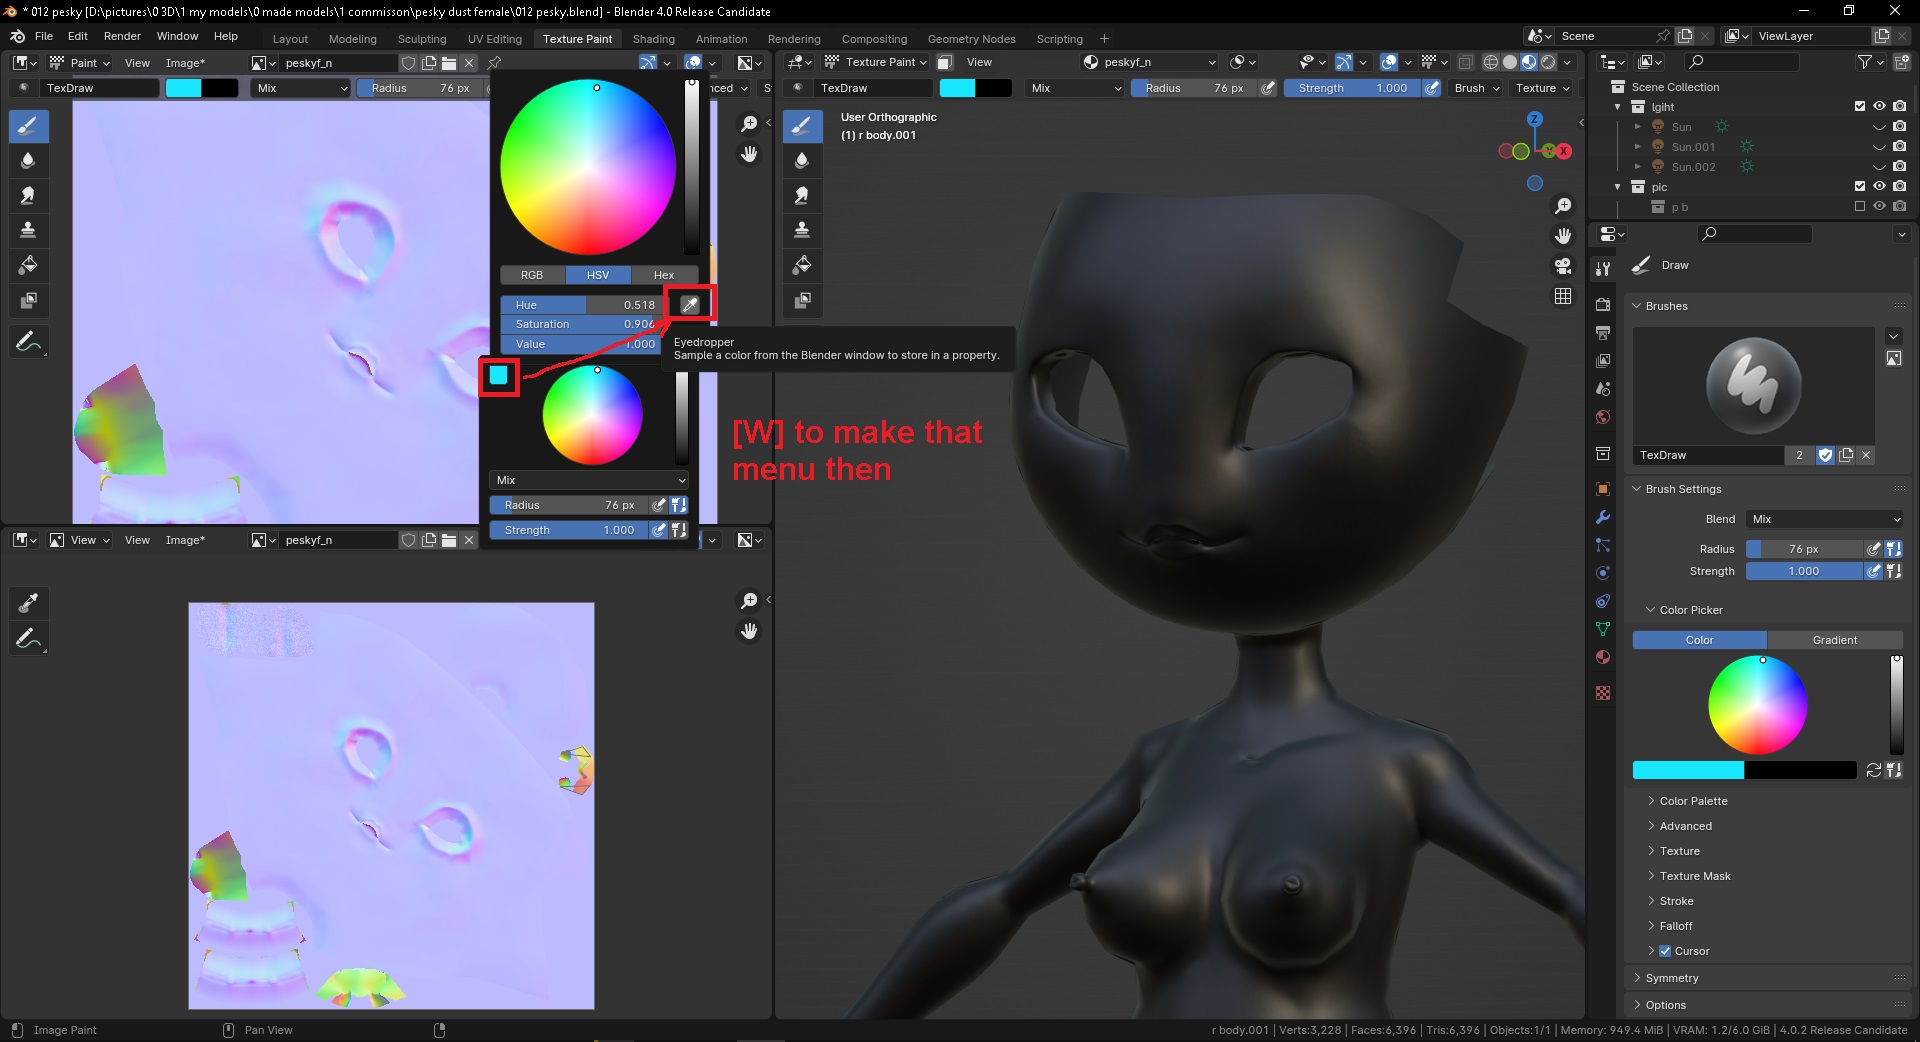Open the Render menu
The height and width of the screenshot is (1042, 1920).
pyautogui.click(x=122, y=36)
